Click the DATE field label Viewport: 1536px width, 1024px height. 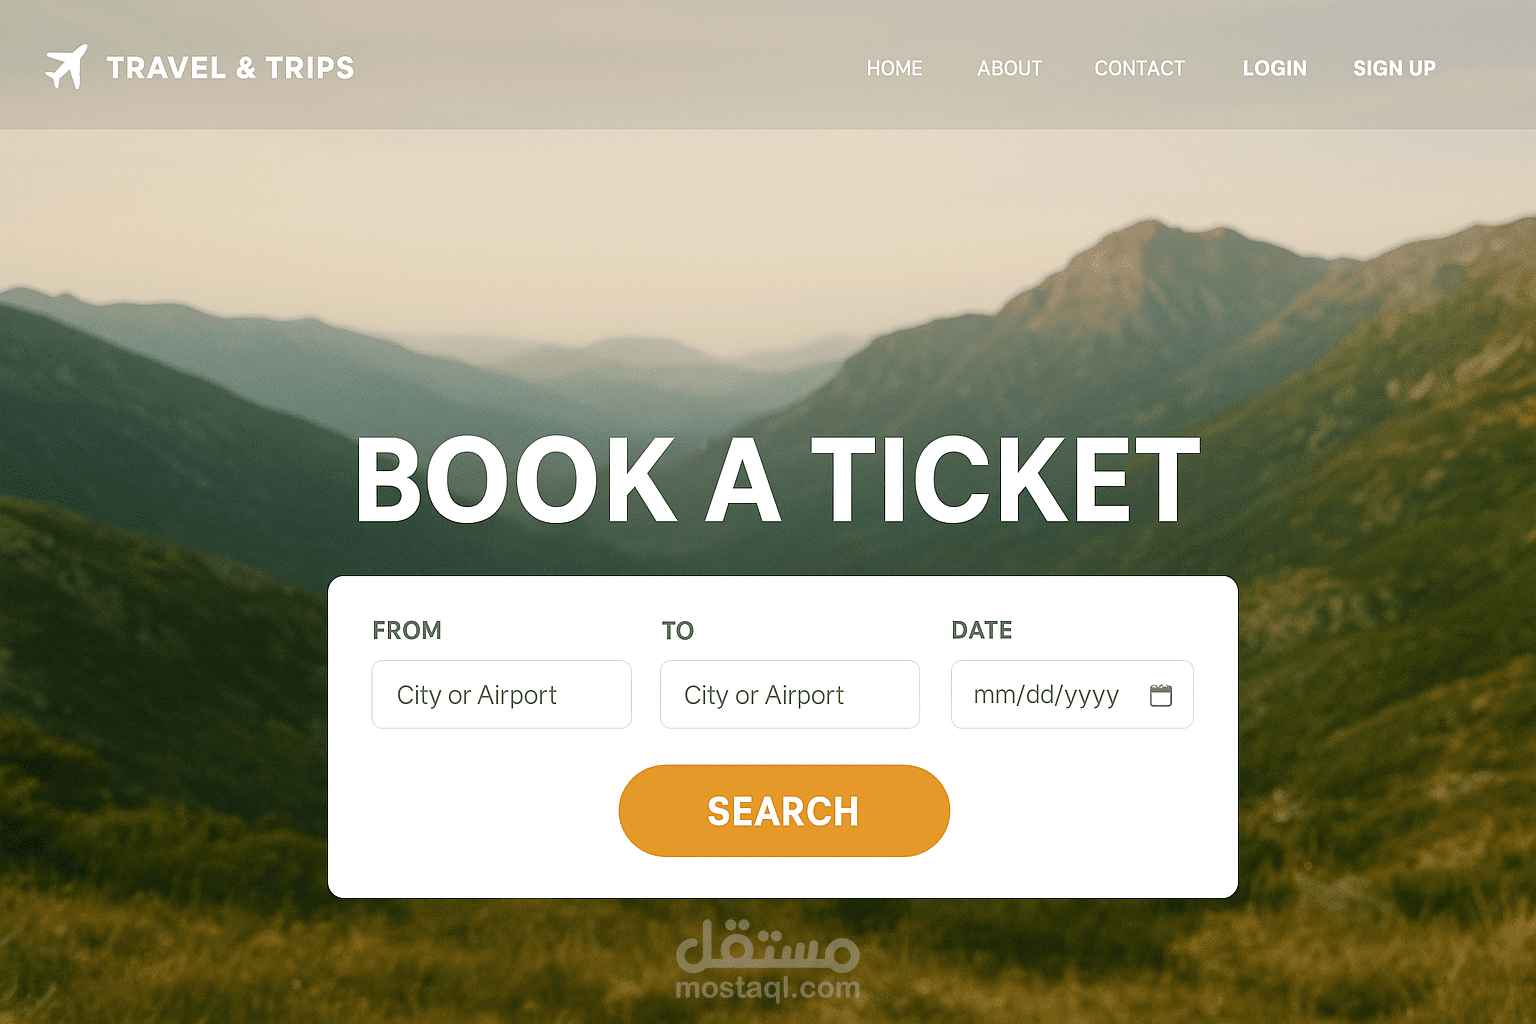[x=982, y=630]
